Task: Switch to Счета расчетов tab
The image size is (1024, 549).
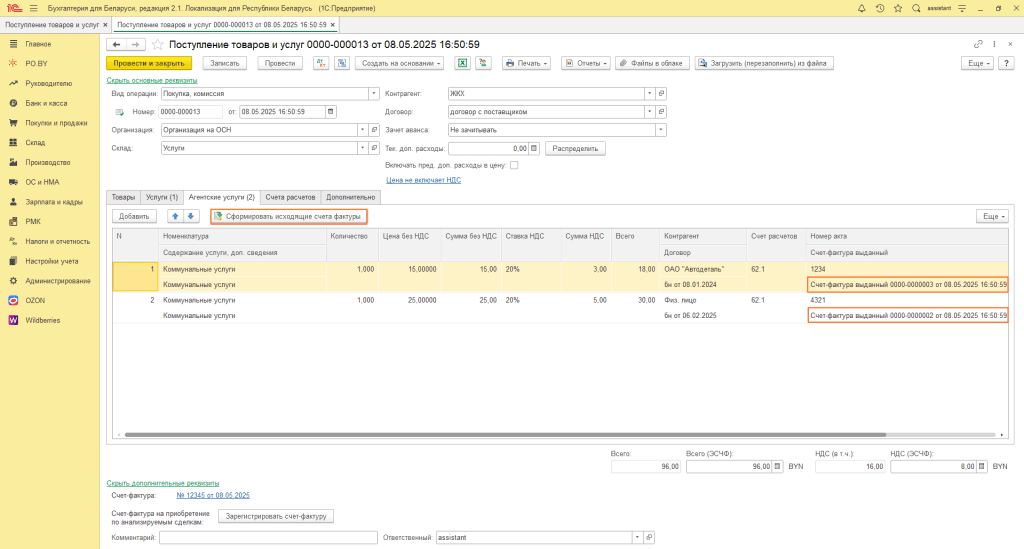Action: pyautogui.click(x=290, y=197)
